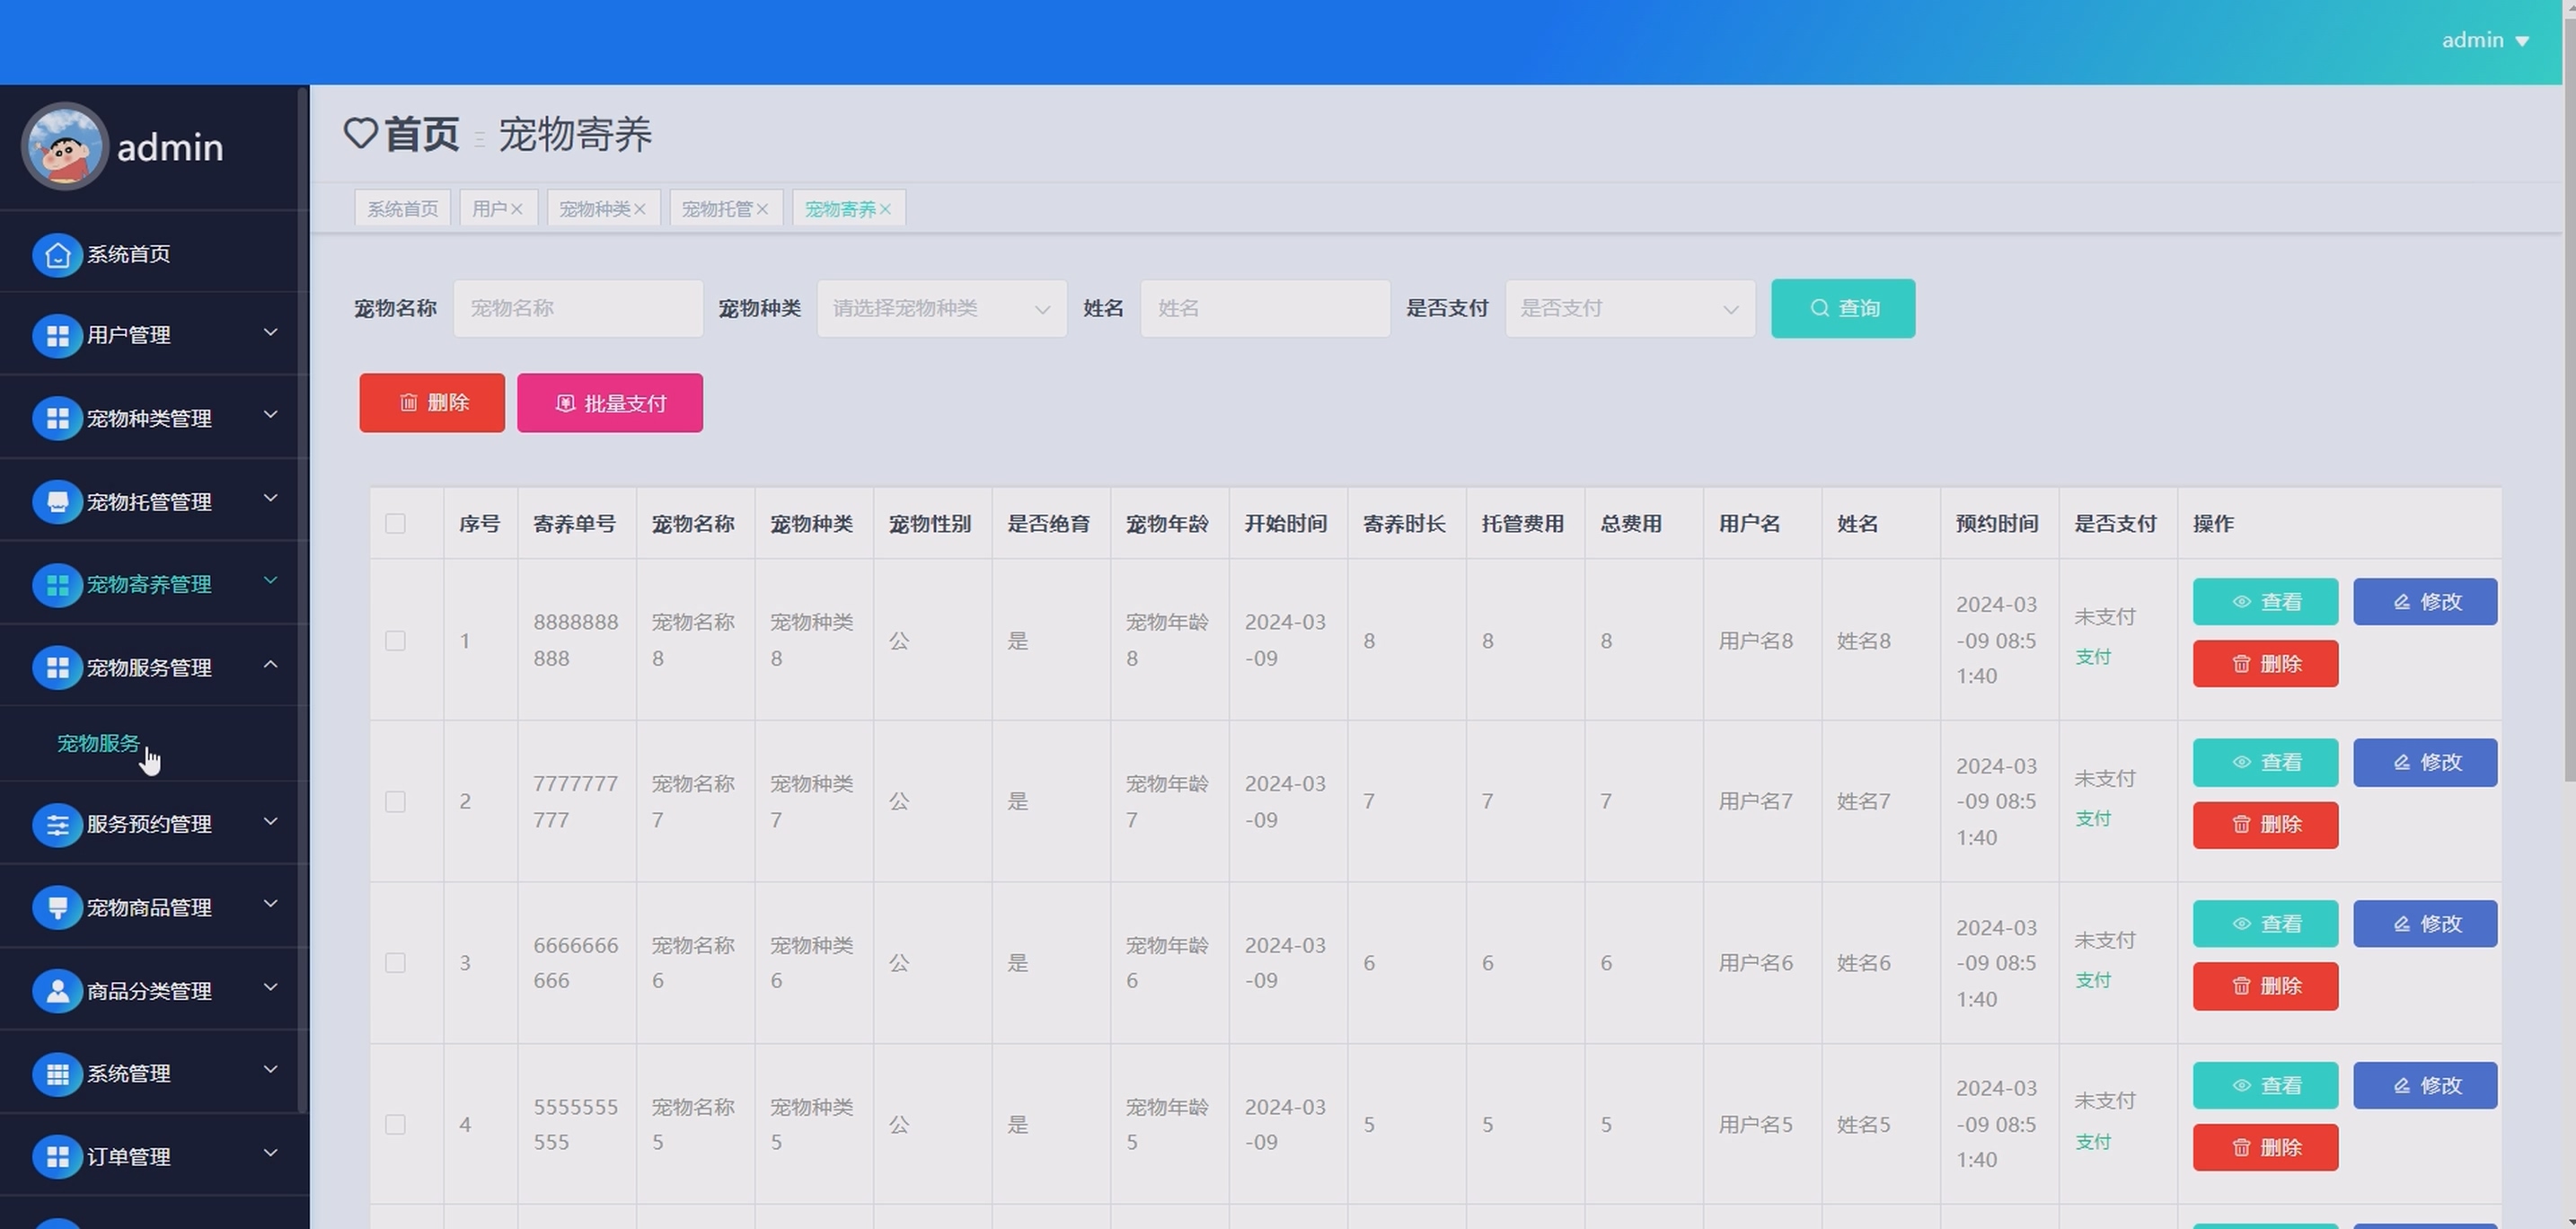Click the 首页 breadcrumb title
The width and height of the screenshot is (2576, 1229).
click(421, 134)
